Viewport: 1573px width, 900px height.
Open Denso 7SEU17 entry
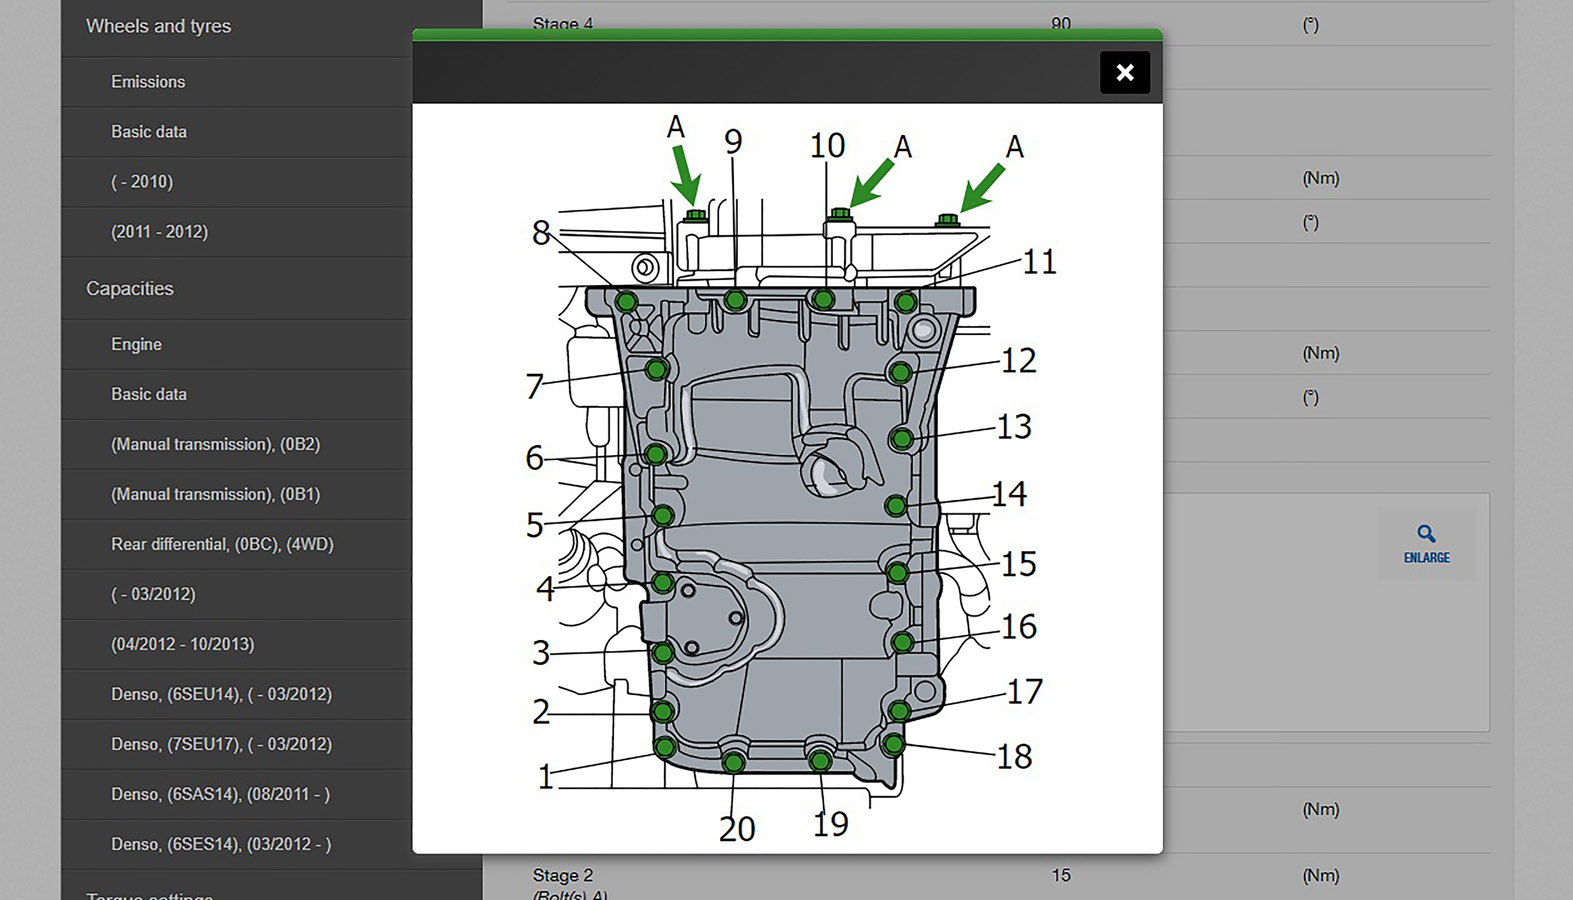click(x=221, y=744)
